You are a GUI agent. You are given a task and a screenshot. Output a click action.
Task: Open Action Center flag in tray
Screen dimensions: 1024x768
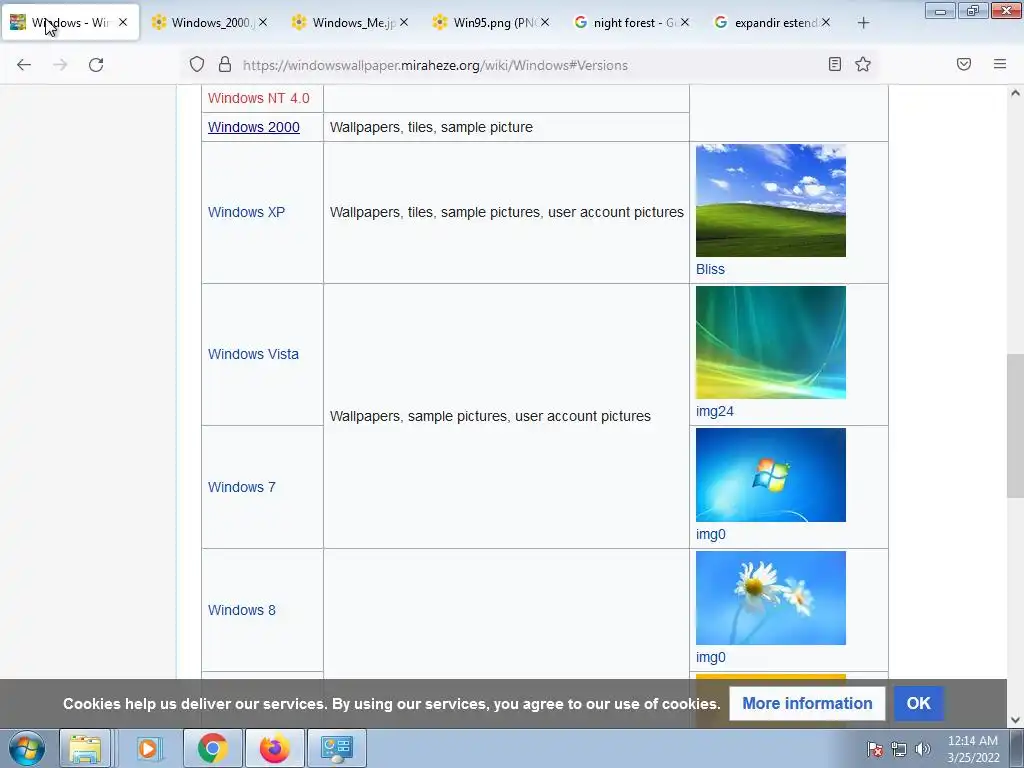pos(875,749)
